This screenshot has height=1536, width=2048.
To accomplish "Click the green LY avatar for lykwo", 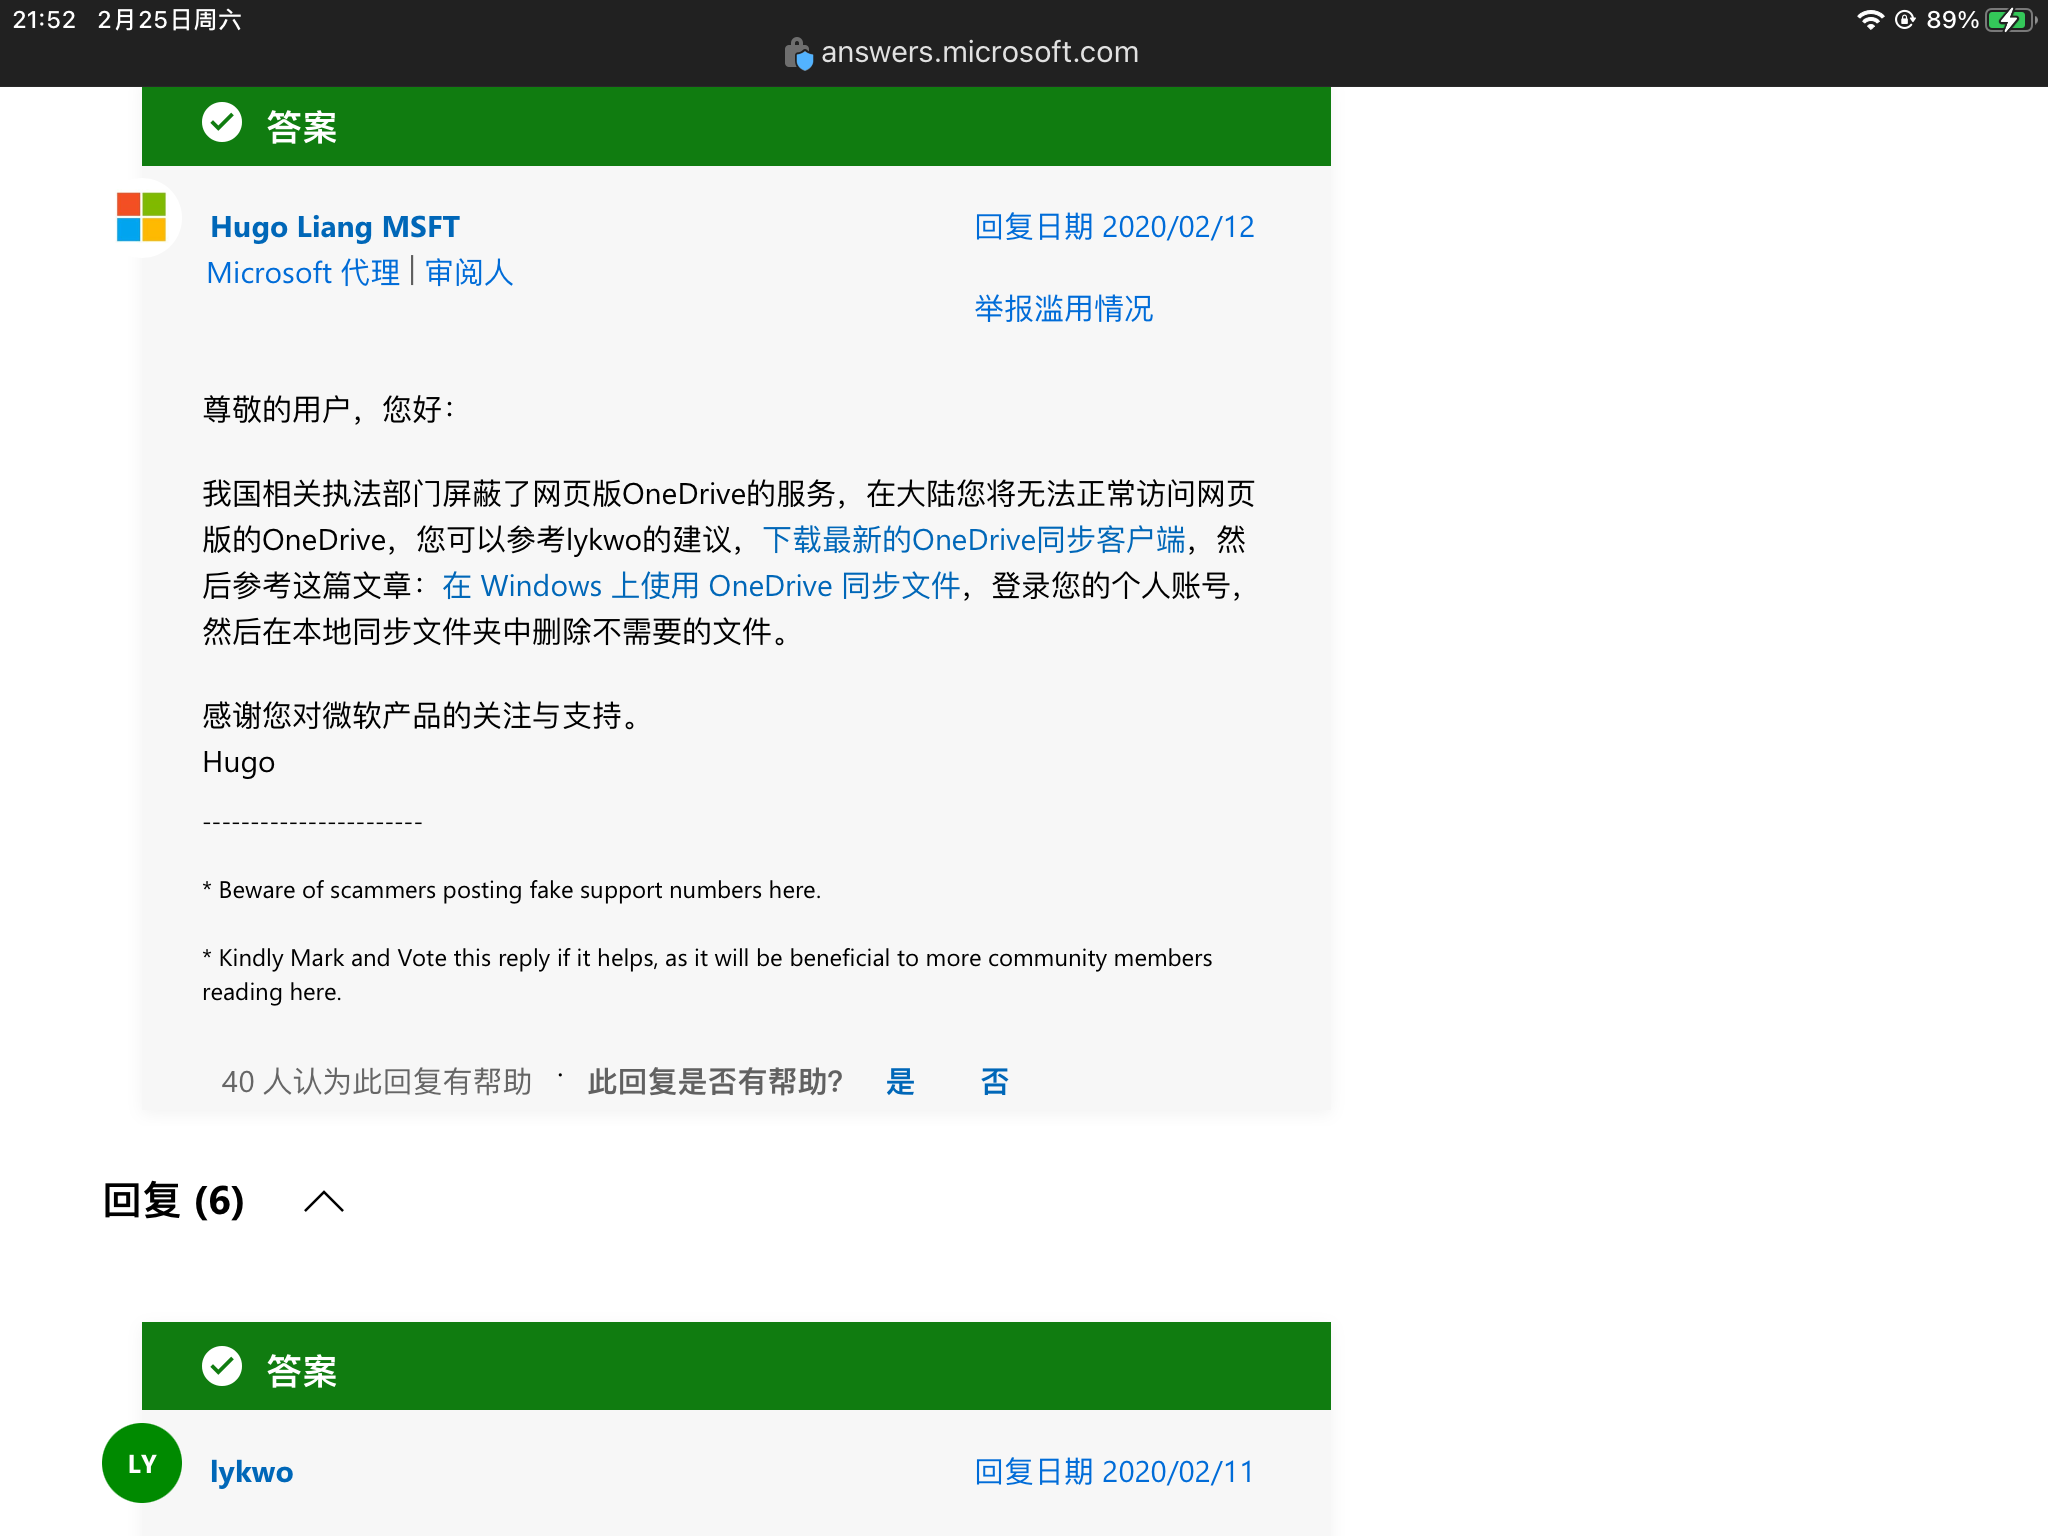I will click(141, 1462).
